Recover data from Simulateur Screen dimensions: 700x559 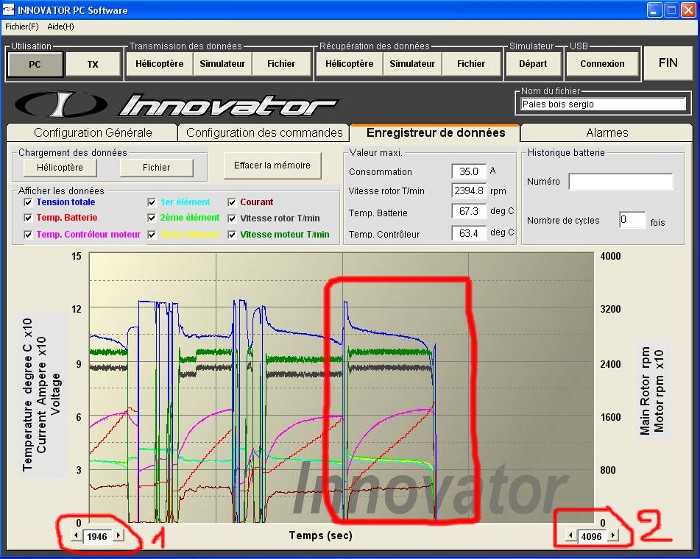tap(412, 64)
